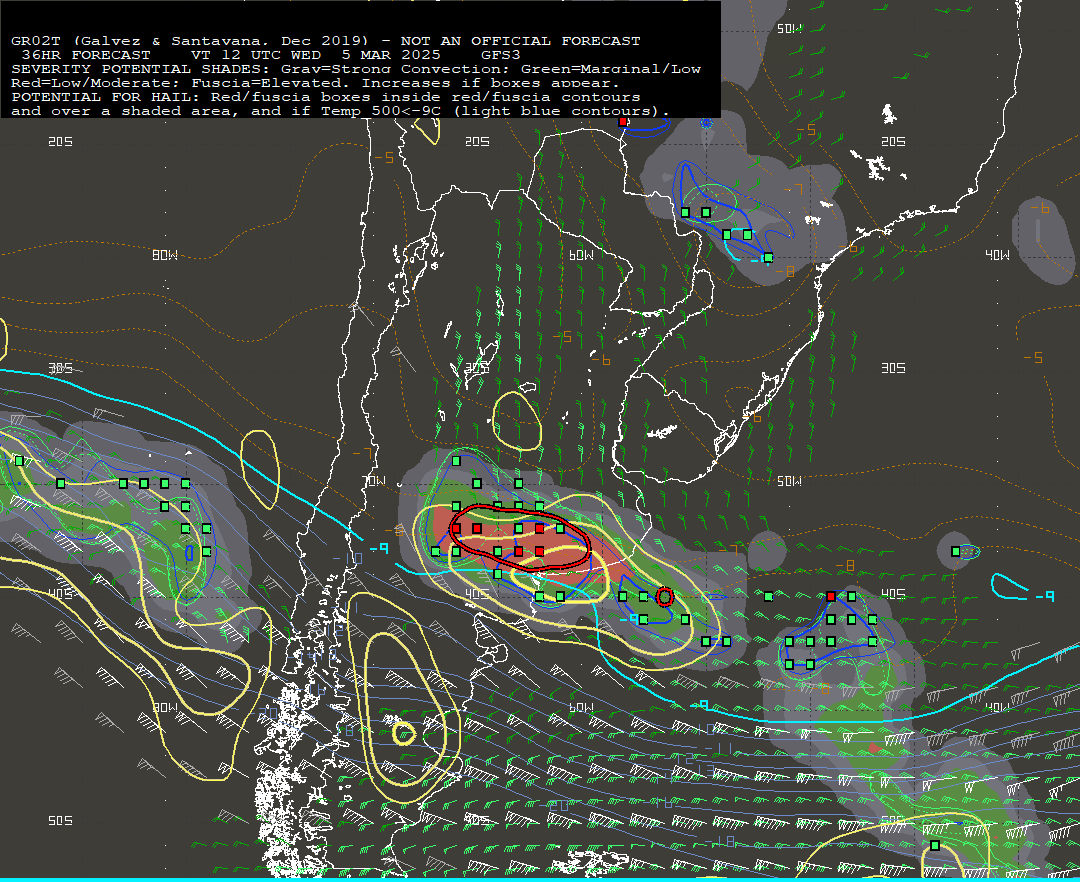1080x882 pixels.
Task: Click the 'GFS3' model label
Action: click(x=501, y=55)
